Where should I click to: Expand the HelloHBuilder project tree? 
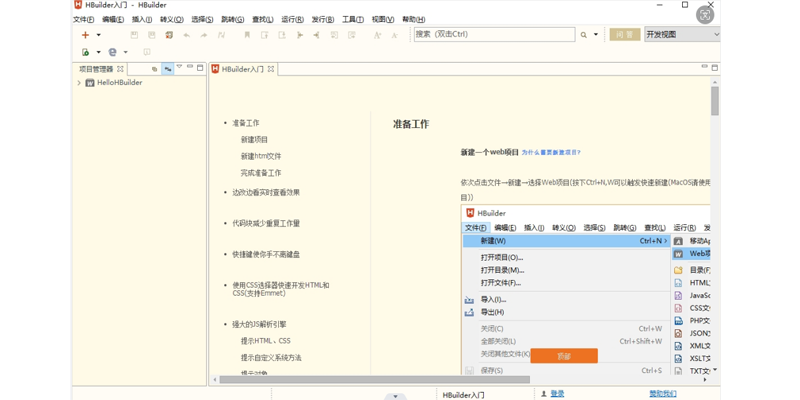pyautogui.click(x=79, y=83)
